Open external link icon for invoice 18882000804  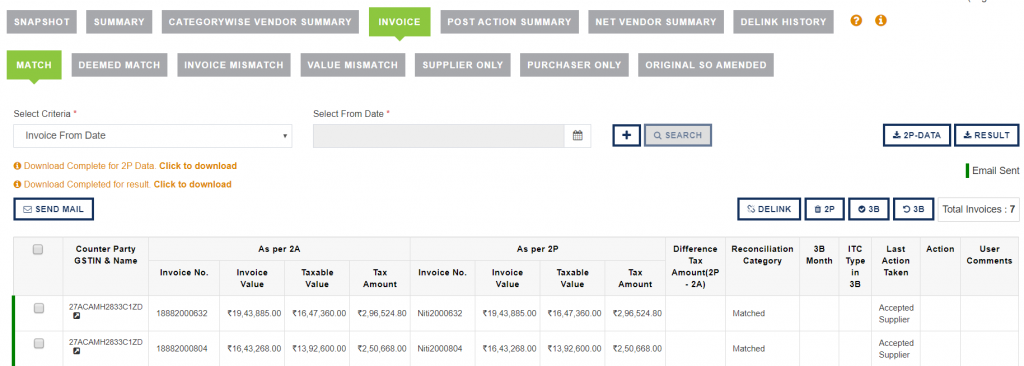tap(76, 352)
